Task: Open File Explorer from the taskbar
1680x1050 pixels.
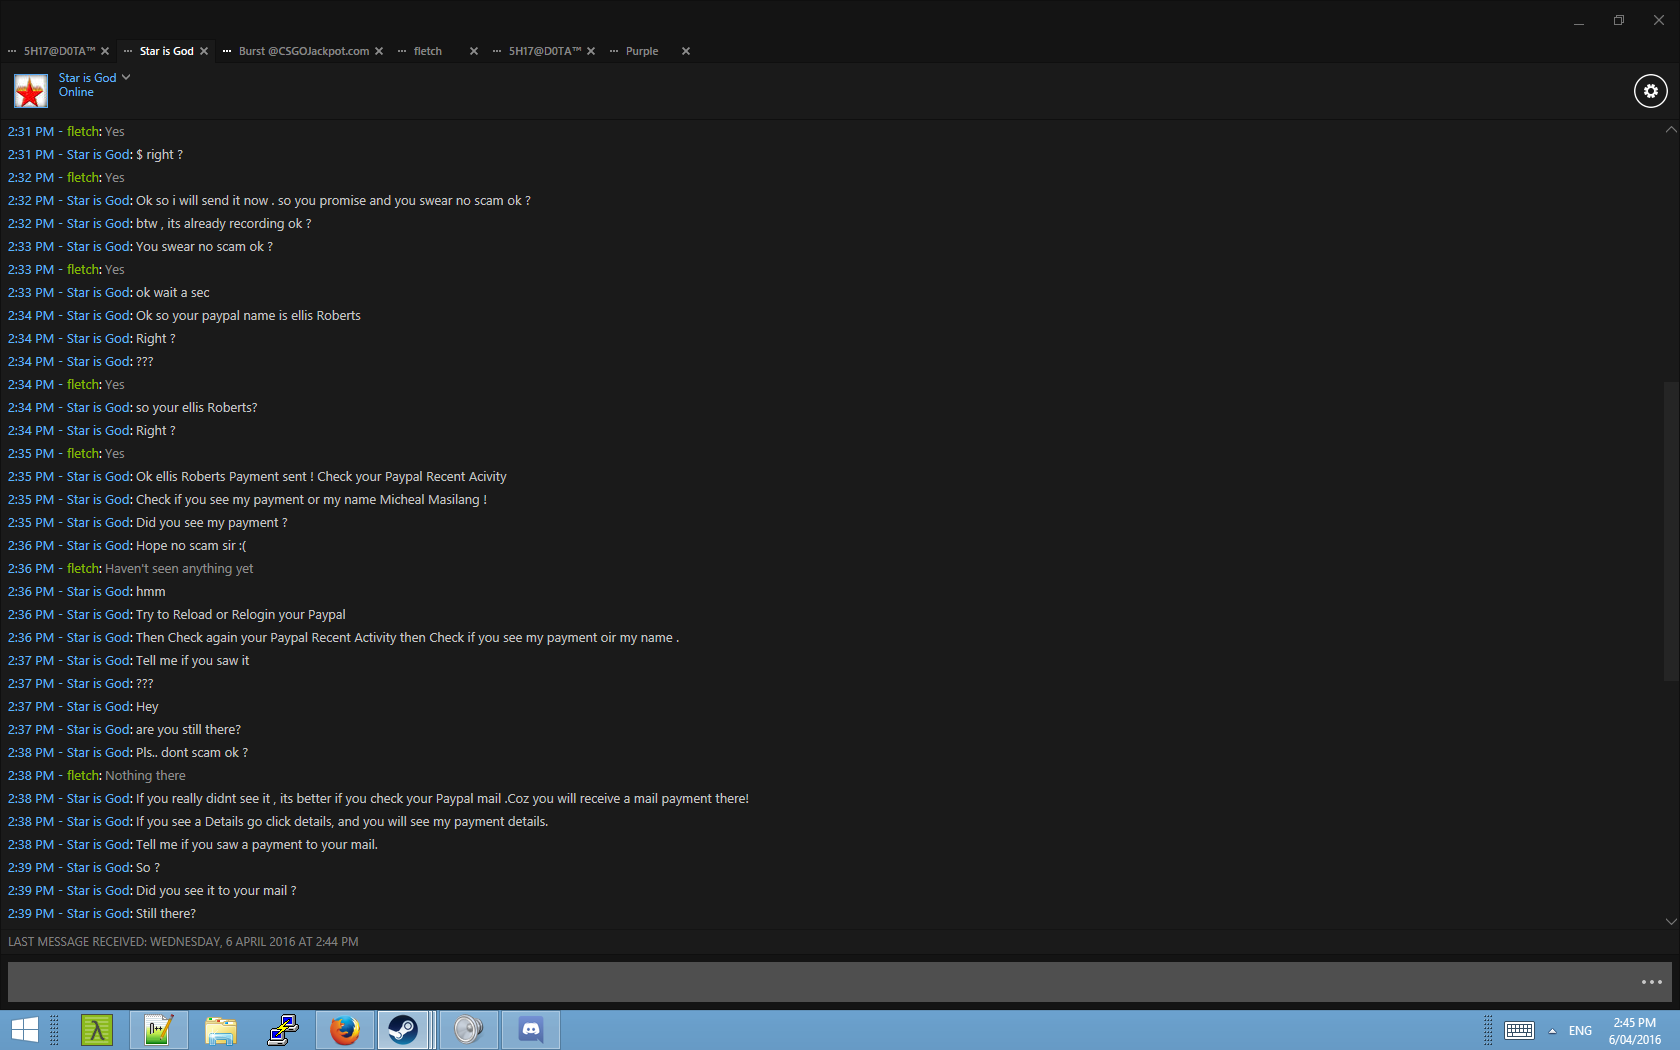Action: (x=221, y=1029)
